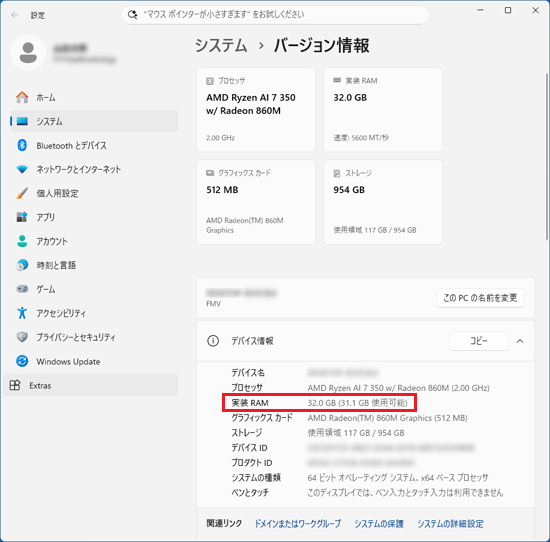Click the 時刻と言語 globe clock icon
The height and width of the screenshot is (542, 550).
tap(22, 265)
